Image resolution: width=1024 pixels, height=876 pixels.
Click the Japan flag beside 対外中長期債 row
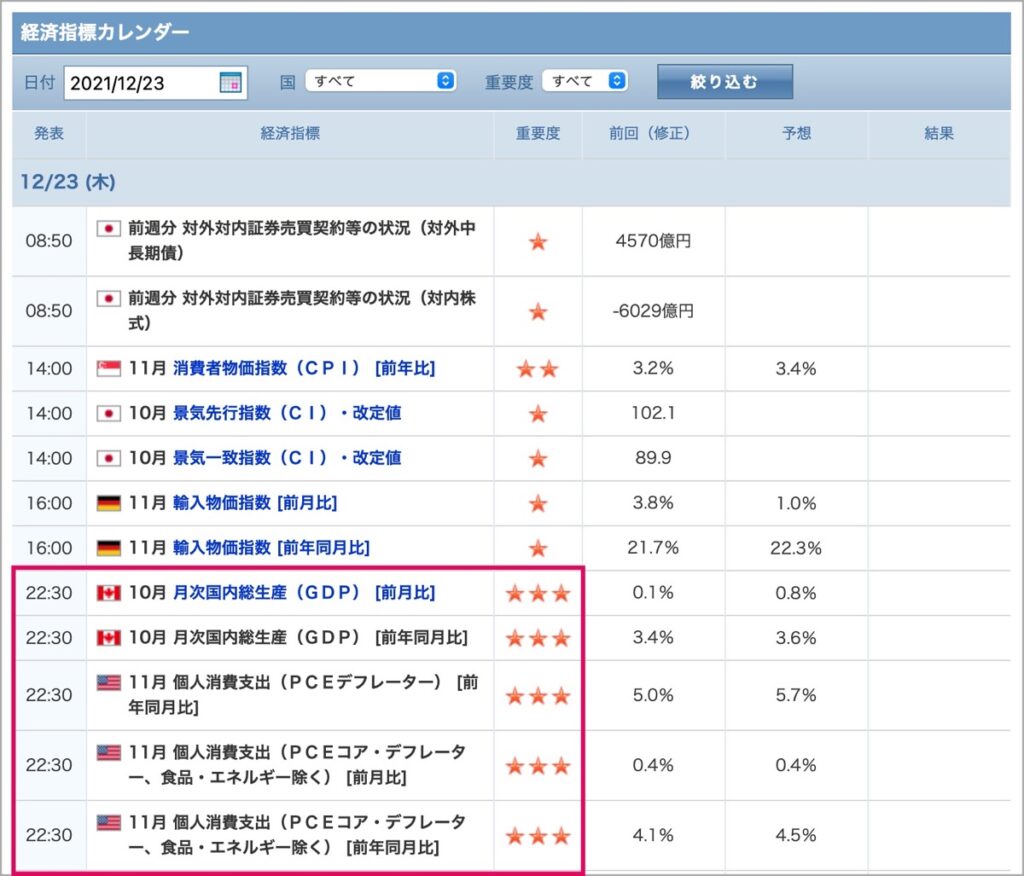tap(108, 229)
